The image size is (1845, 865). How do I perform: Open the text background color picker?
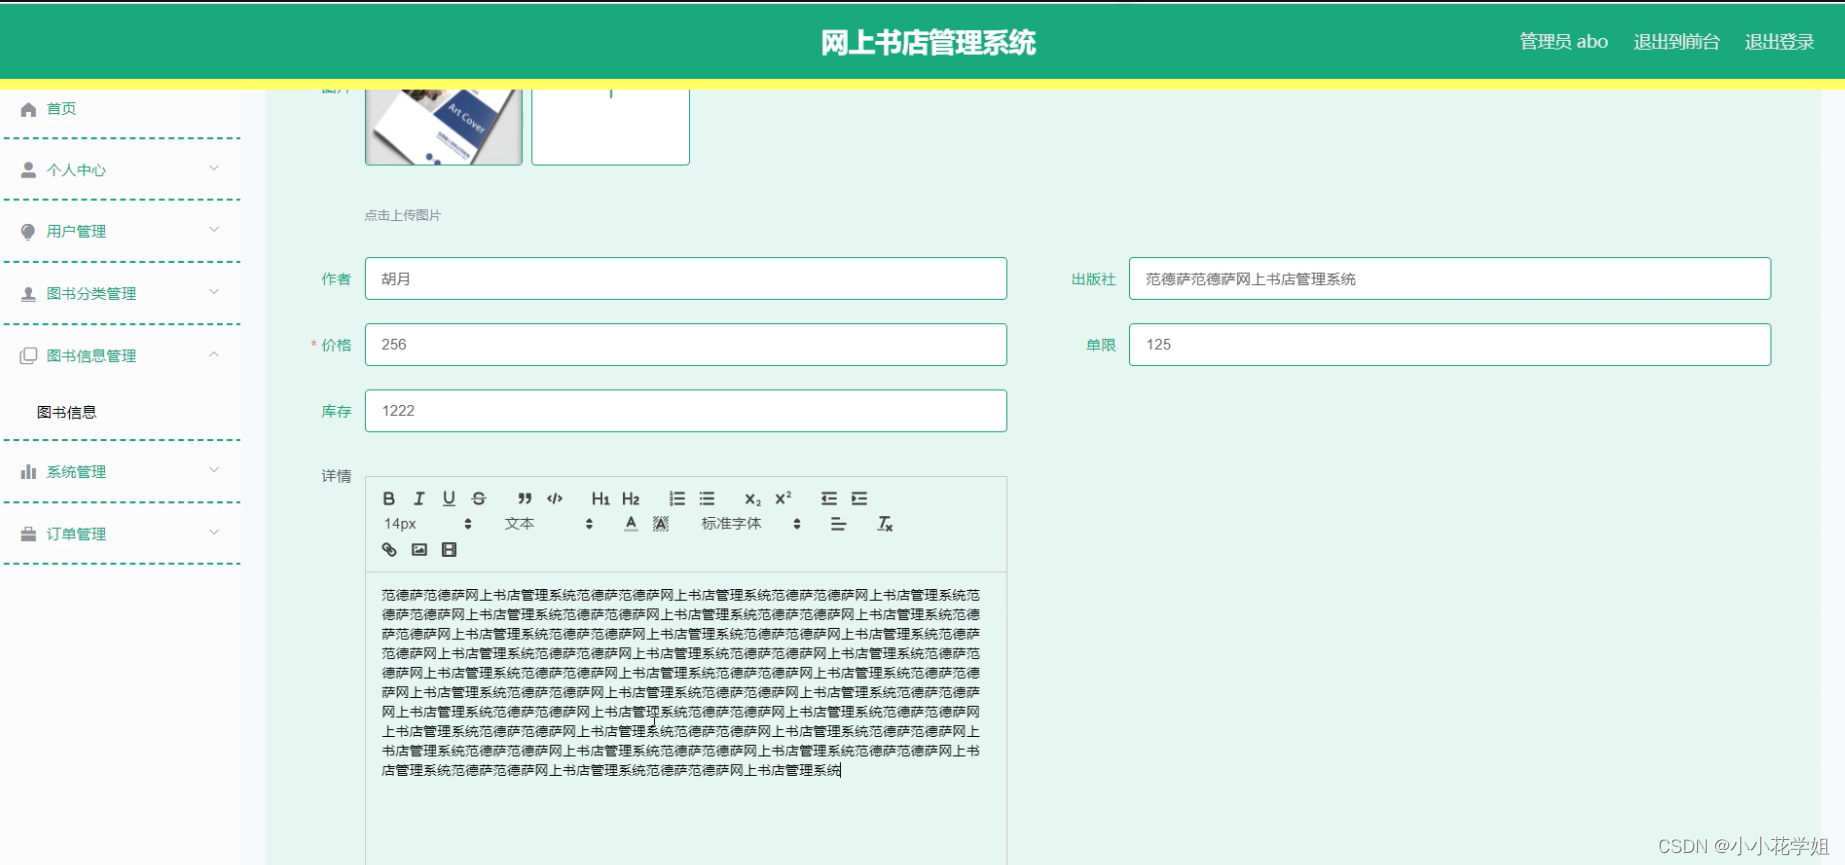point(661,524)
